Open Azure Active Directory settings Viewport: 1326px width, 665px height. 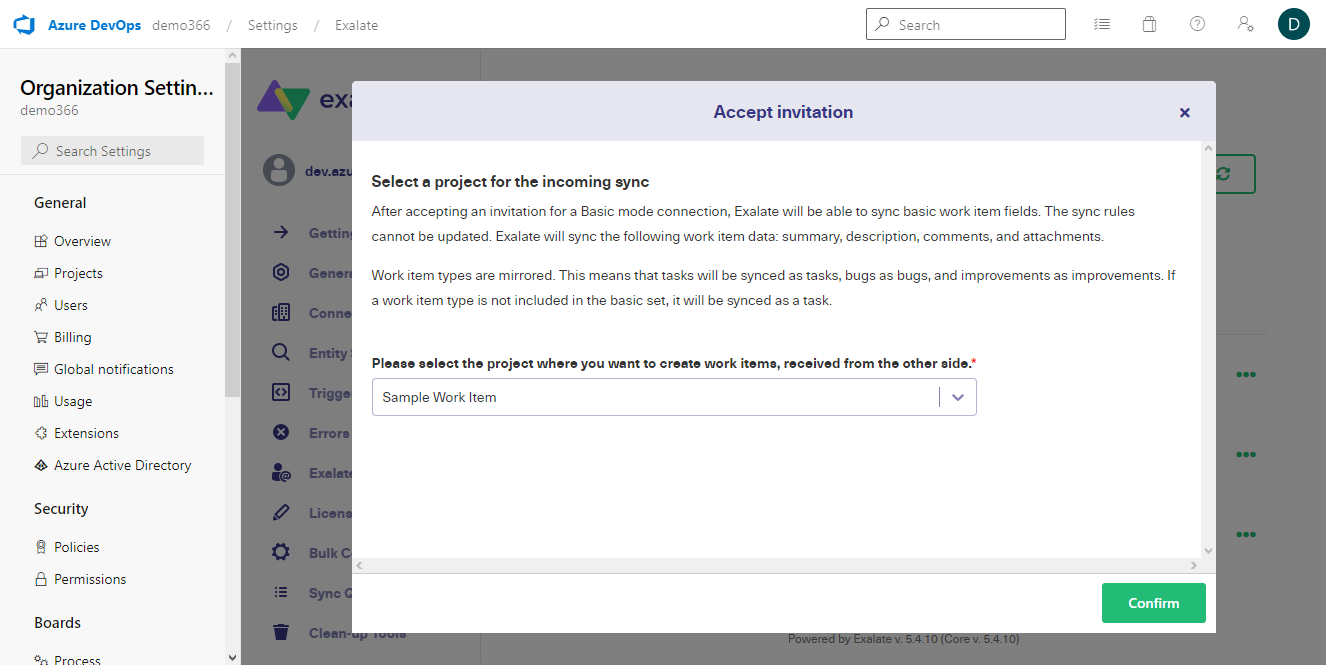123,465
